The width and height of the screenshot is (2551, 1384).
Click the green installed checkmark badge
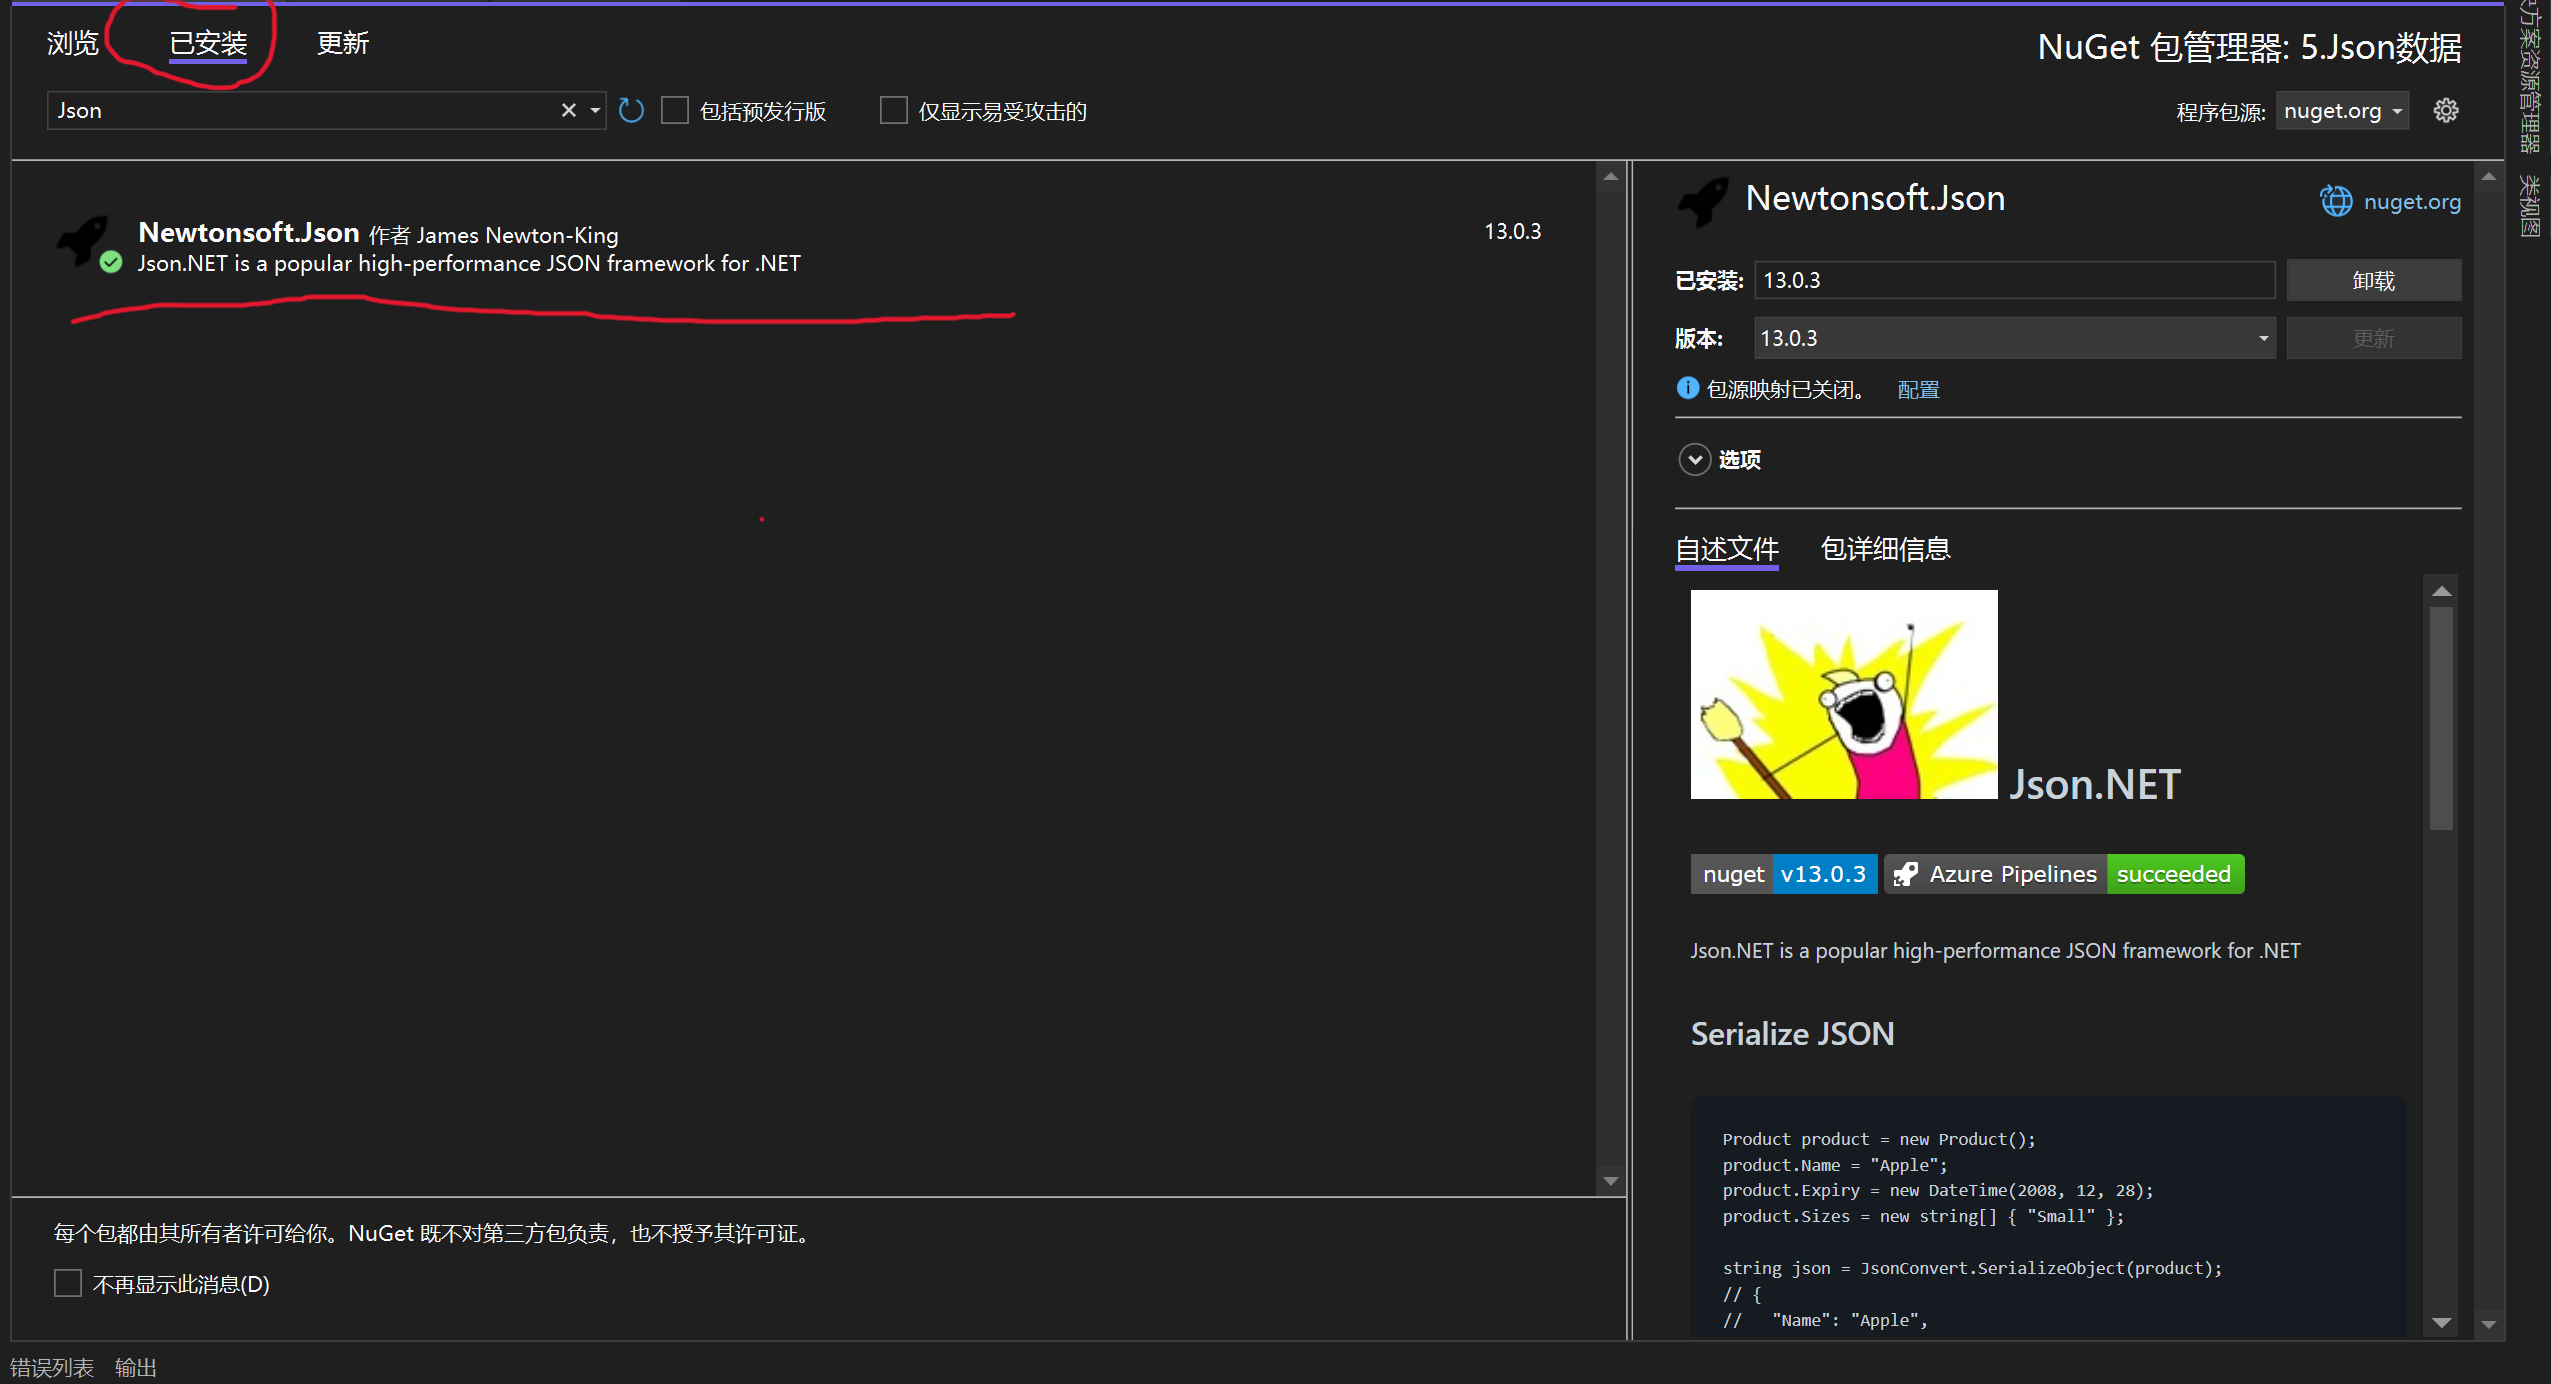[x=111, y=262]
